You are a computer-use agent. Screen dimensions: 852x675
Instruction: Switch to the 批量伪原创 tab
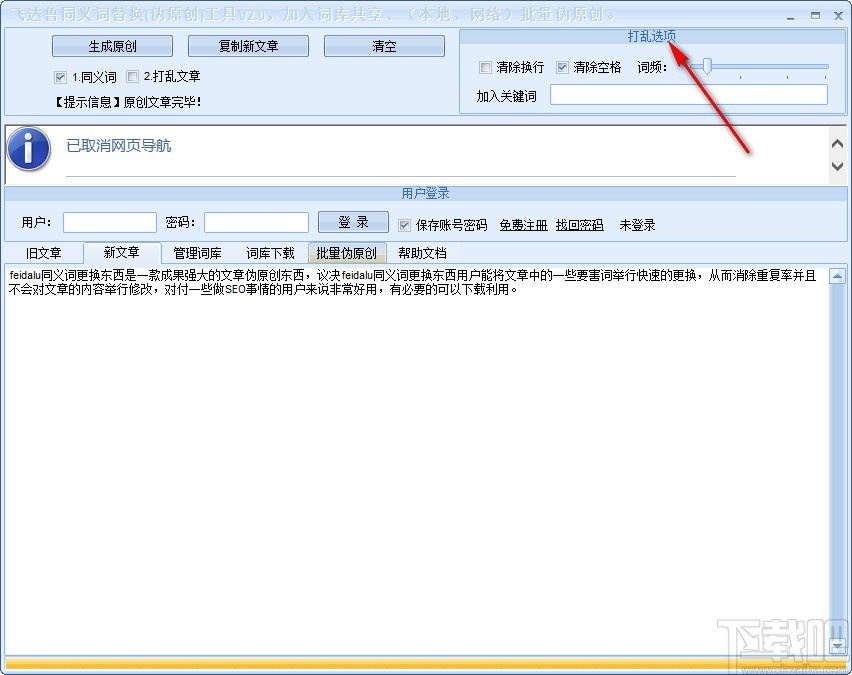(x=347, y=253)
